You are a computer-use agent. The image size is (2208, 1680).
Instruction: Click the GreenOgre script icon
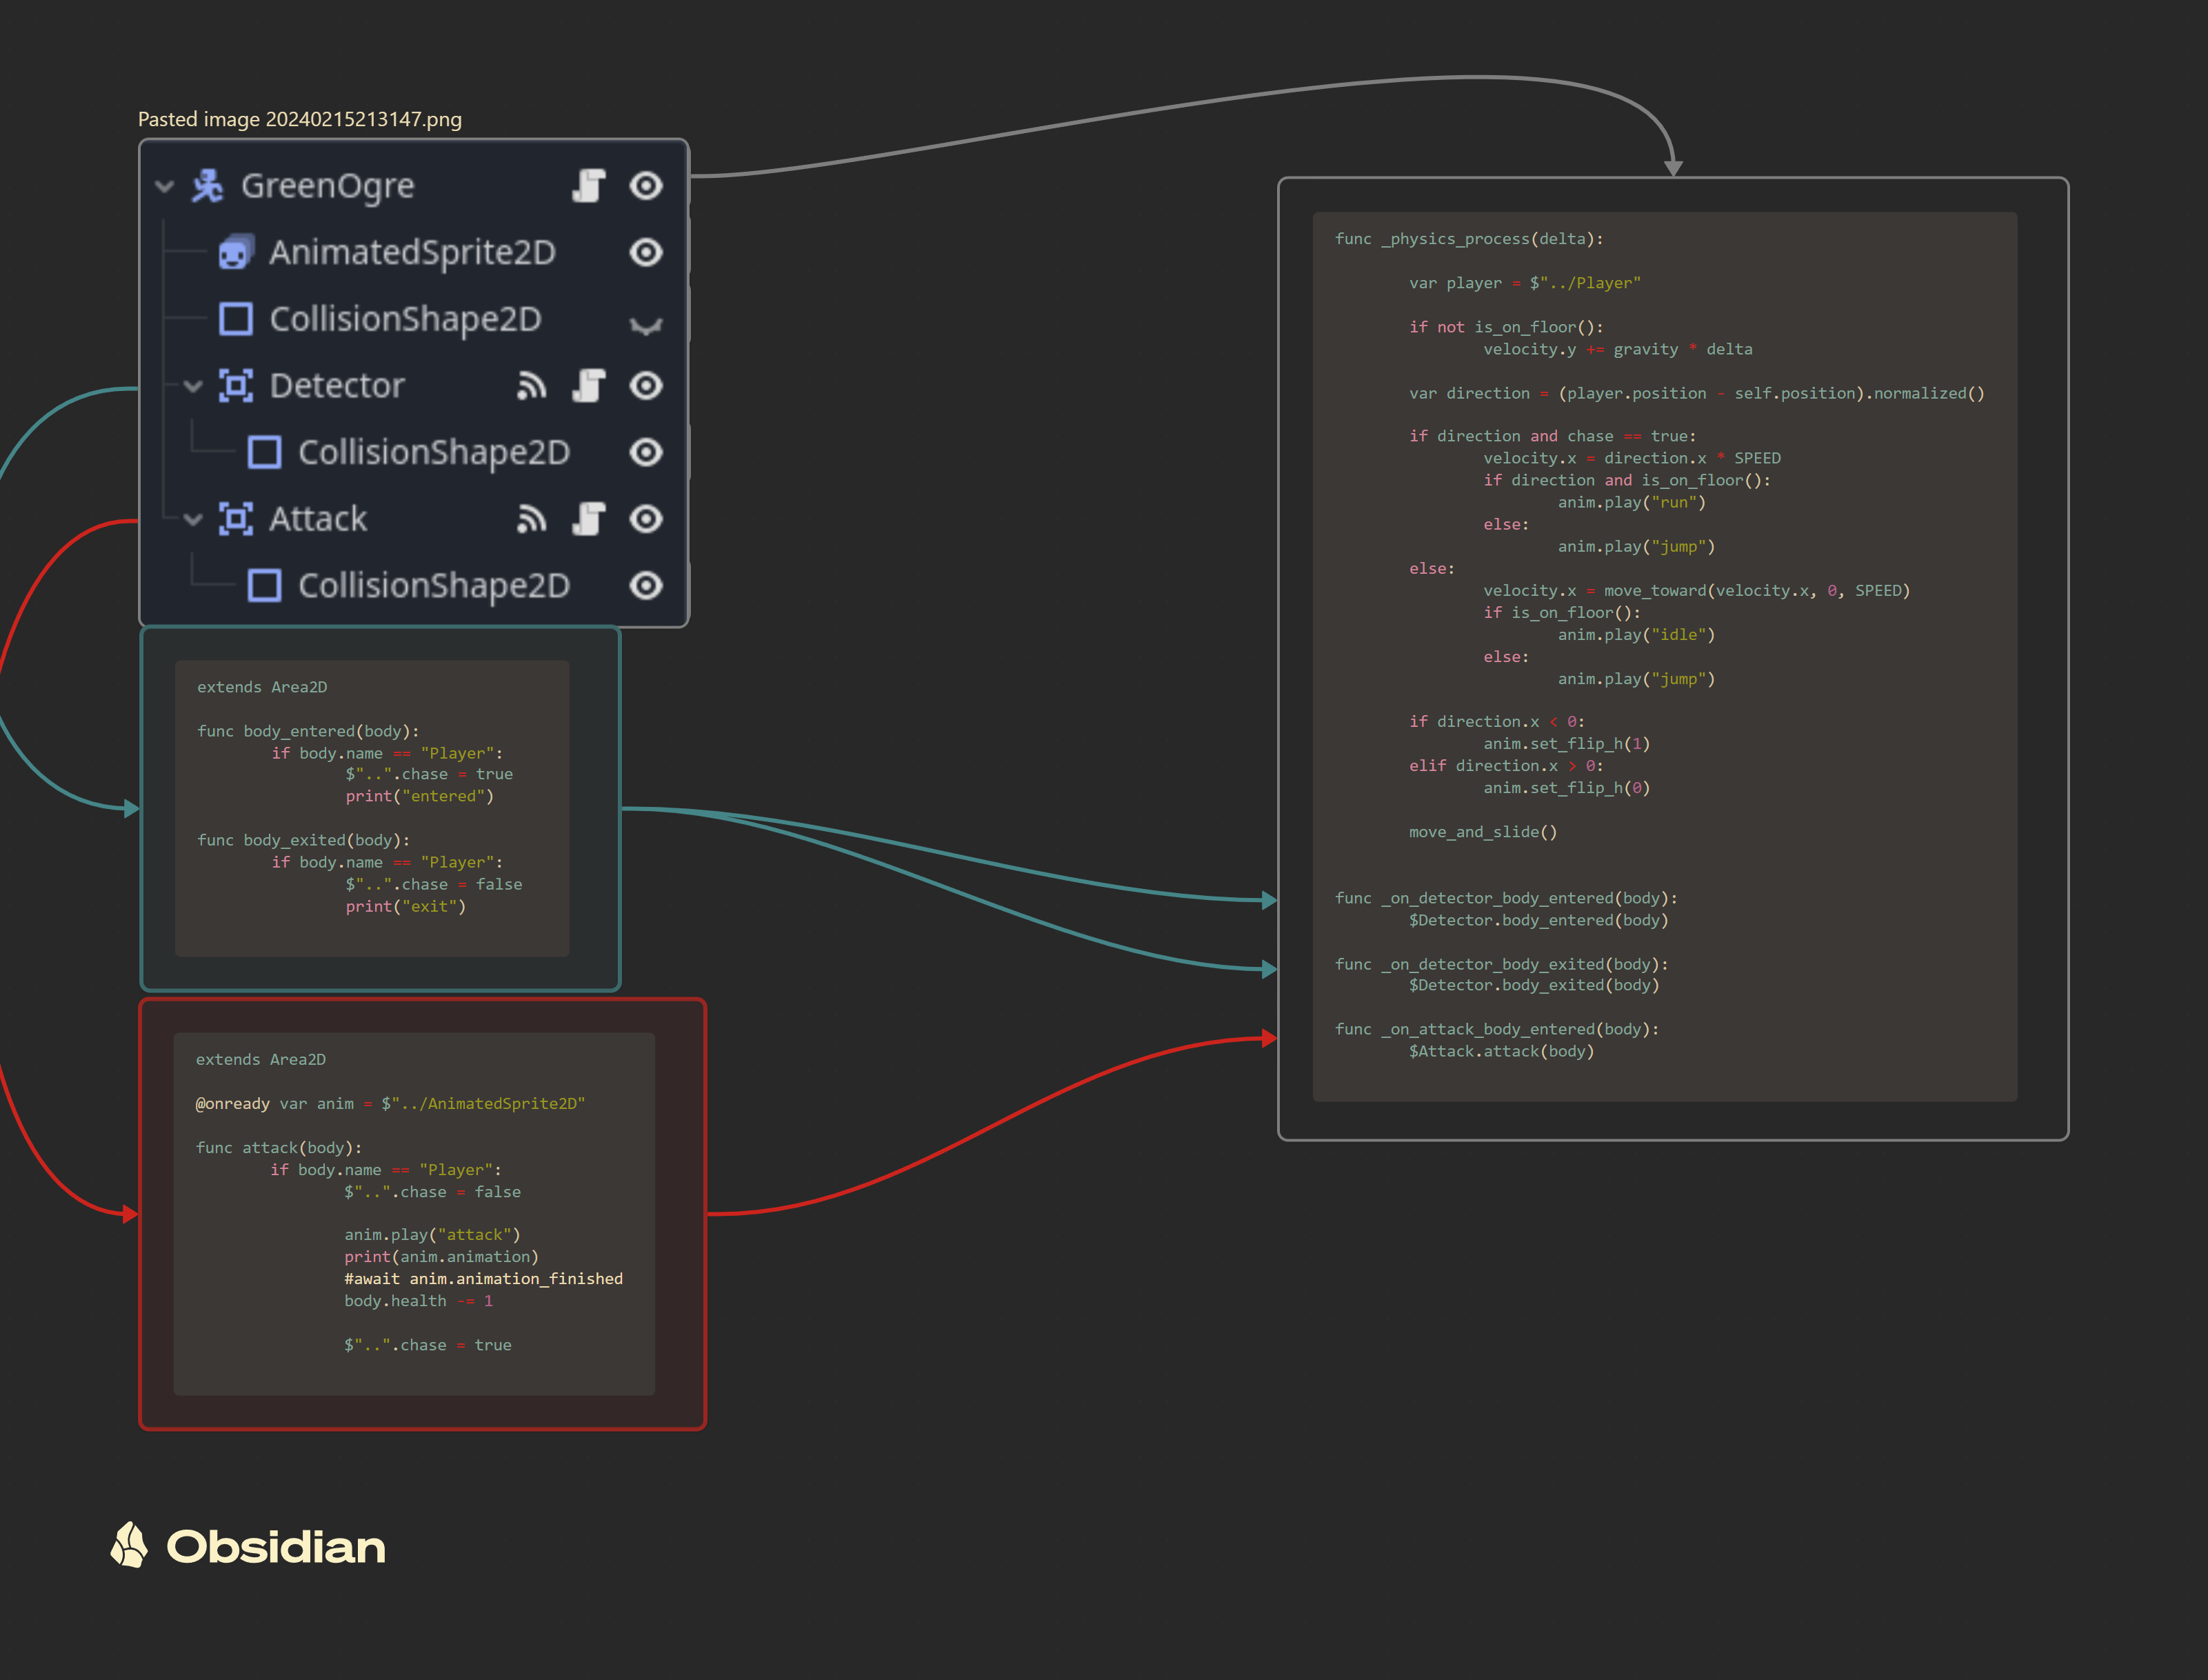[589, 186]
